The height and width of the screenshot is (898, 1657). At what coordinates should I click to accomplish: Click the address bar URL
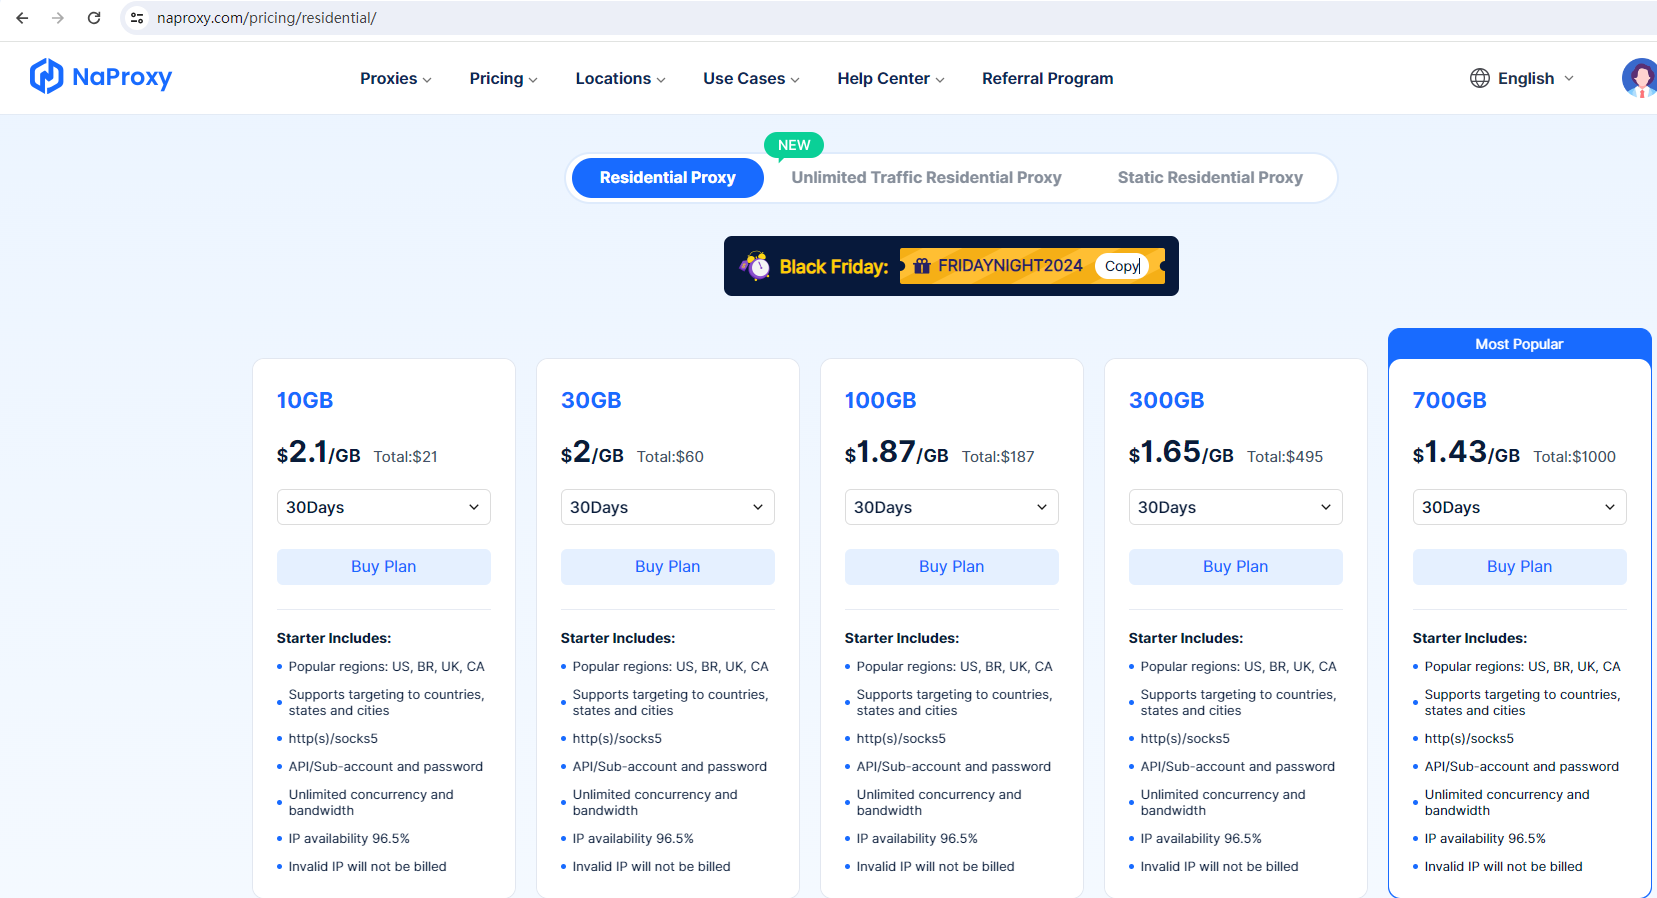(x=267, y=18)
